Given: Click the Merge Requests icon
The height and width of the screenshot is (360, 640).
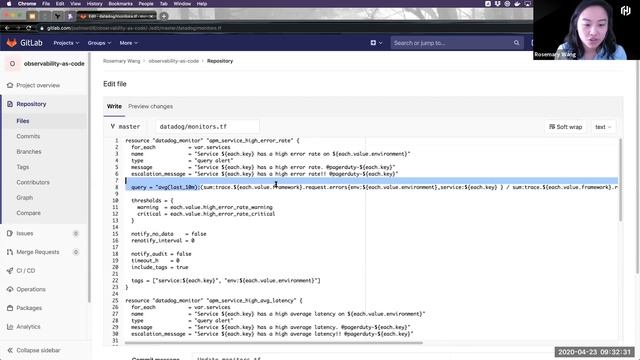Looking at the screenshot, I should coord(10,252).
